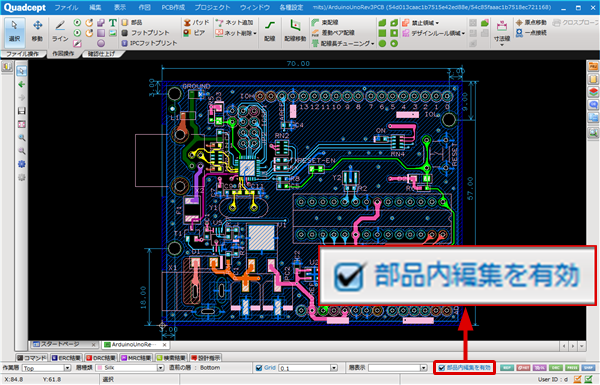Open the PCB作成 menu
The width and height of the screenshot is (600, 385).
(173, 7)
